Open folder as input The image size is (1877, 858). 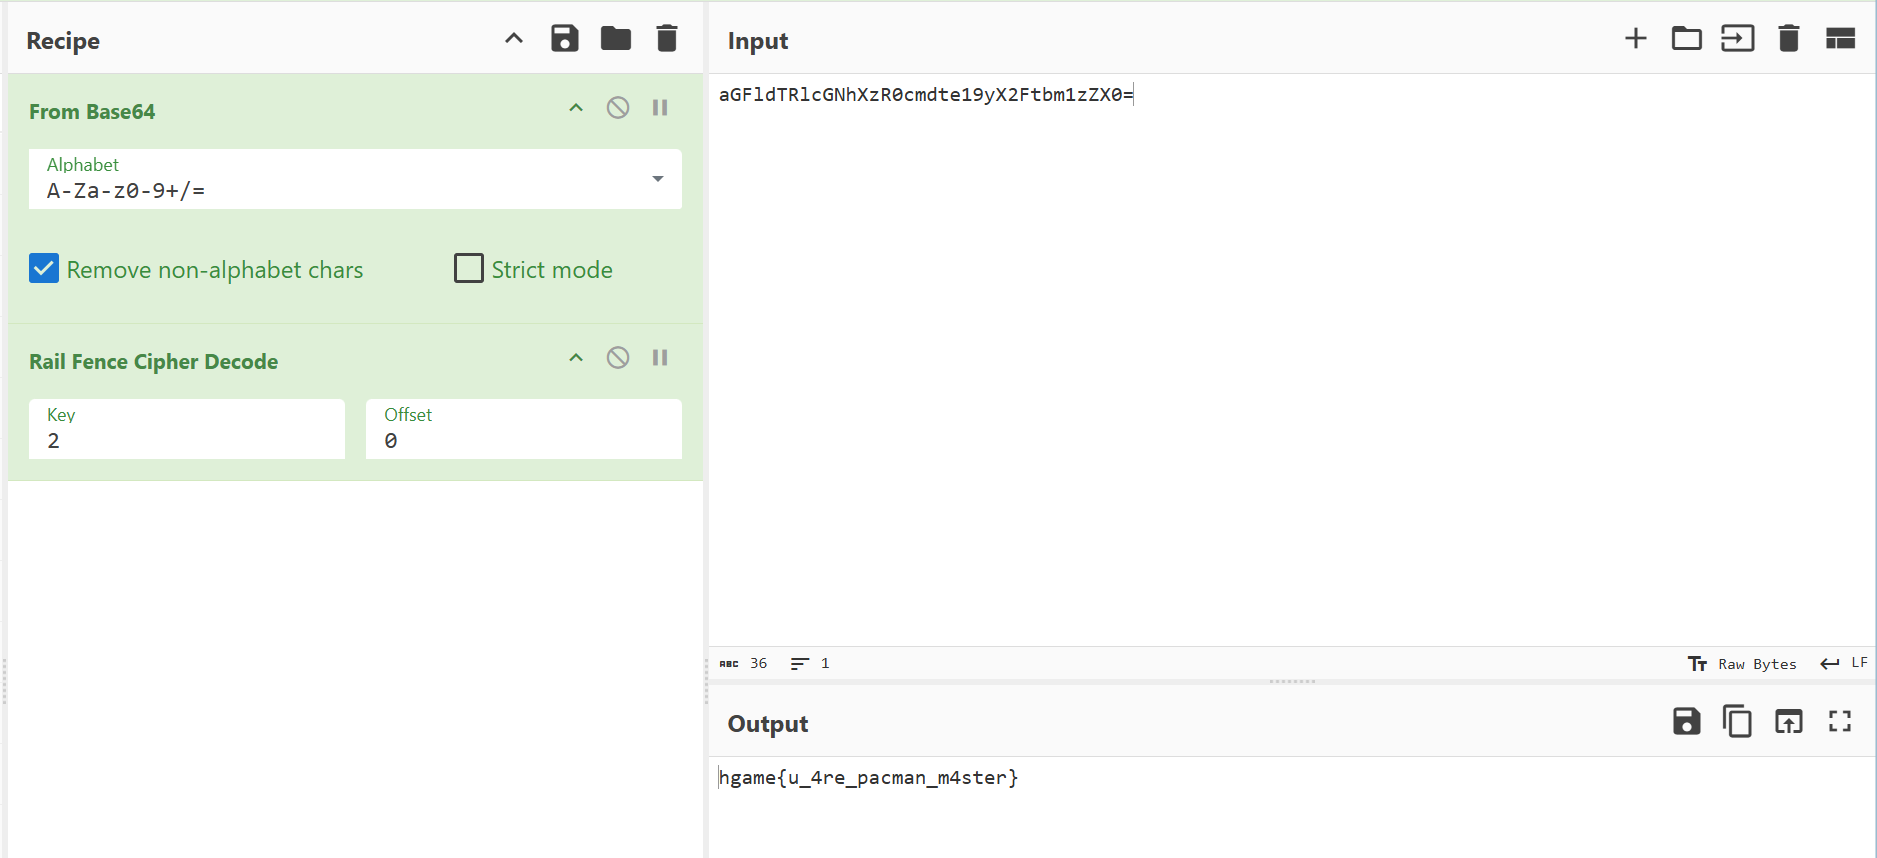(x=1687, y=39)
